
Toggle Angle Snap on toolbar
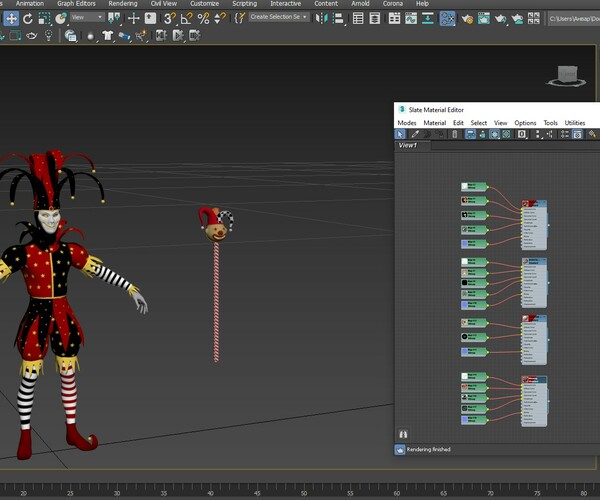187,18
